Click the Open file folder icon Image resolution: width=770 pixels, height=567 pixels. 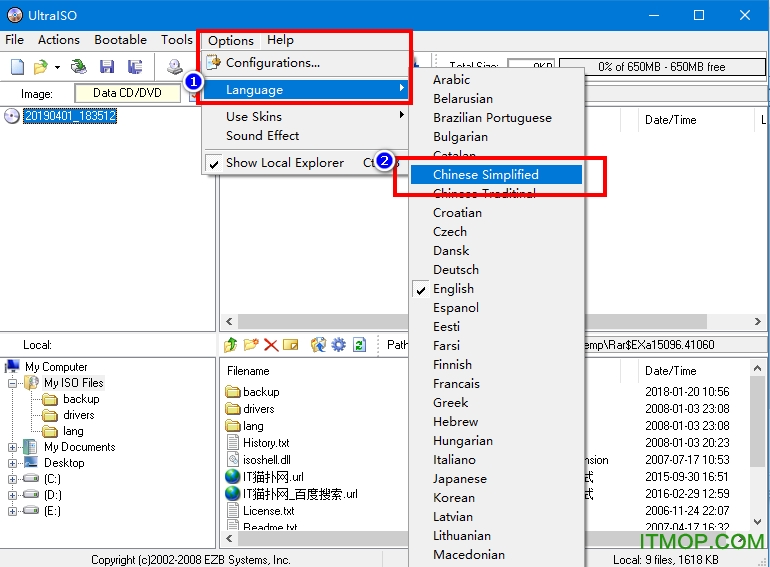(40, 67)
